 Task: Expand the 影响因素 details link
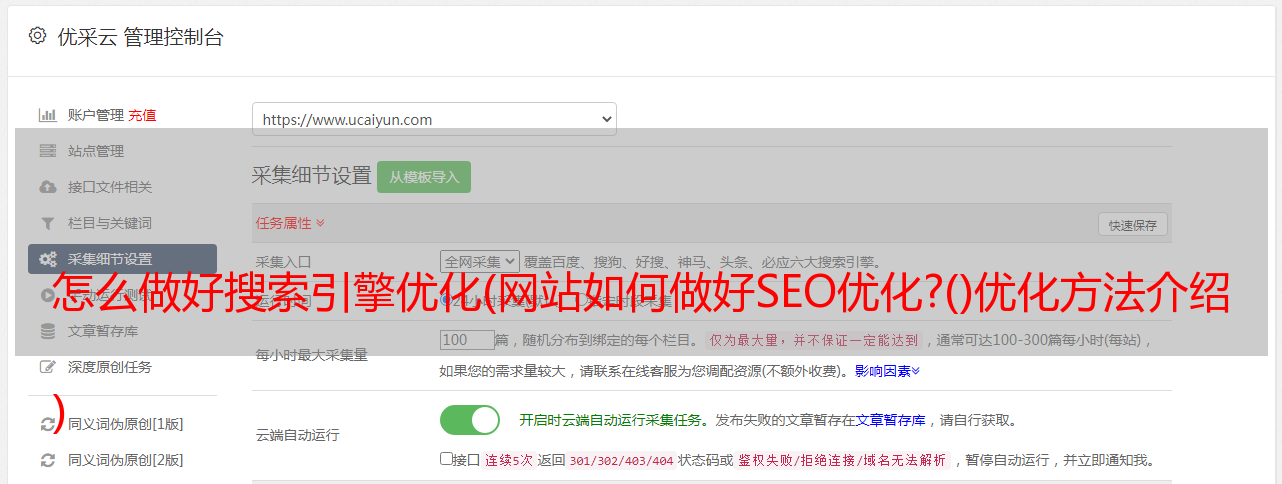coord(887,371)
